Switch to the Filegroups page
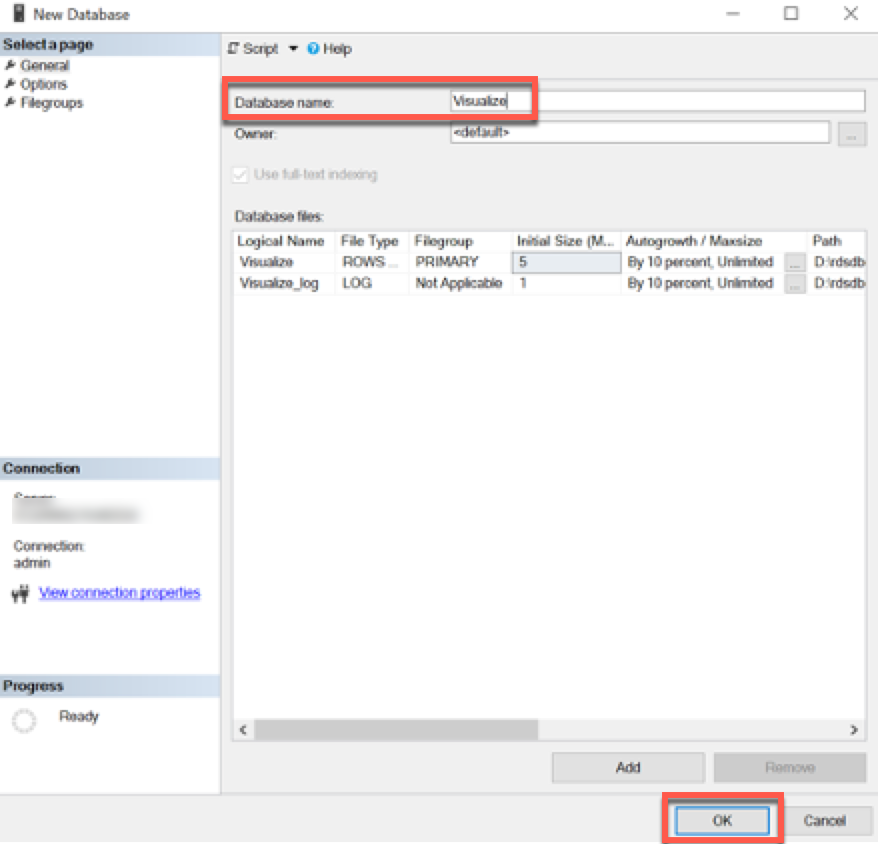Screen dimensions: 878x844 tap(51, 103)
